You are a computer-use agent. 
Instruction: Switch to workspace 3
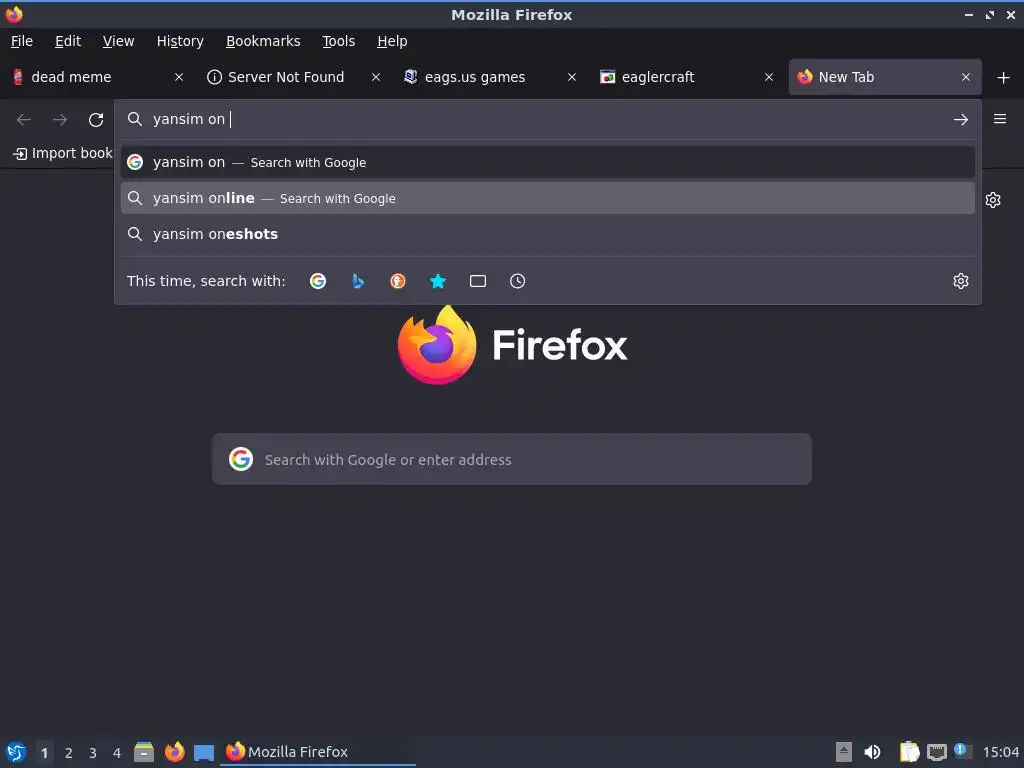point(93,753)
